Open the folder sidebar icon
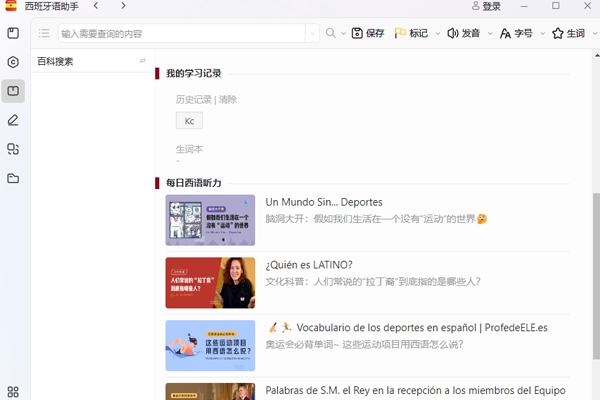Image resolution: width=600 pixels, height=400 pixels. 13,178
